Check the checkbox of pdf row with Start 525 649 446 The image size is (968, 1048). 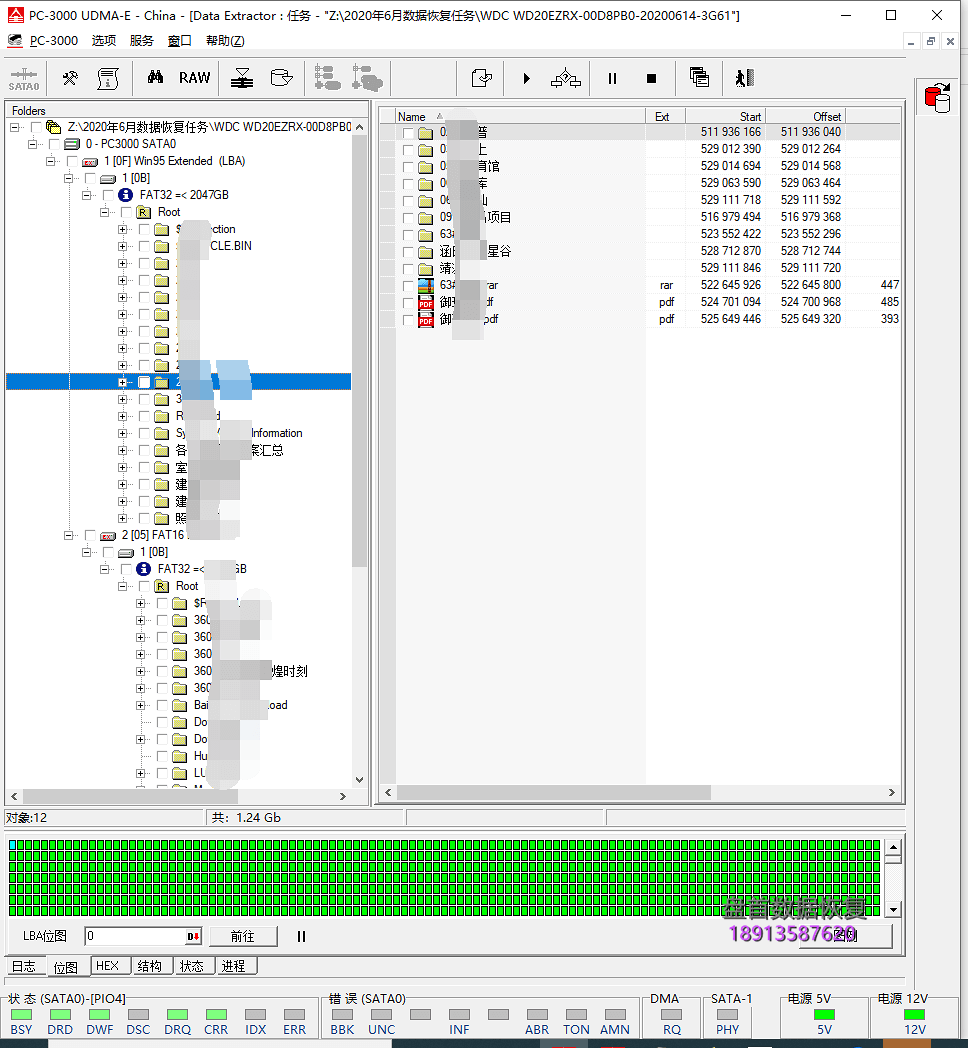click(408, 320)
